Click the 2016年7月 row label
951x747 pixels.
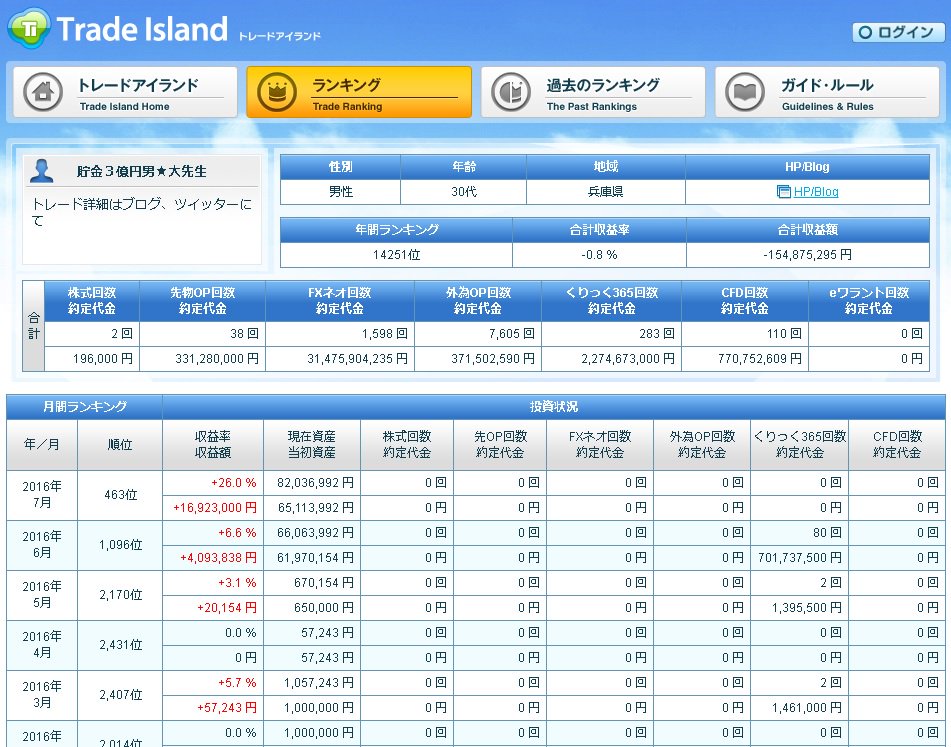[x=42, y=495]
